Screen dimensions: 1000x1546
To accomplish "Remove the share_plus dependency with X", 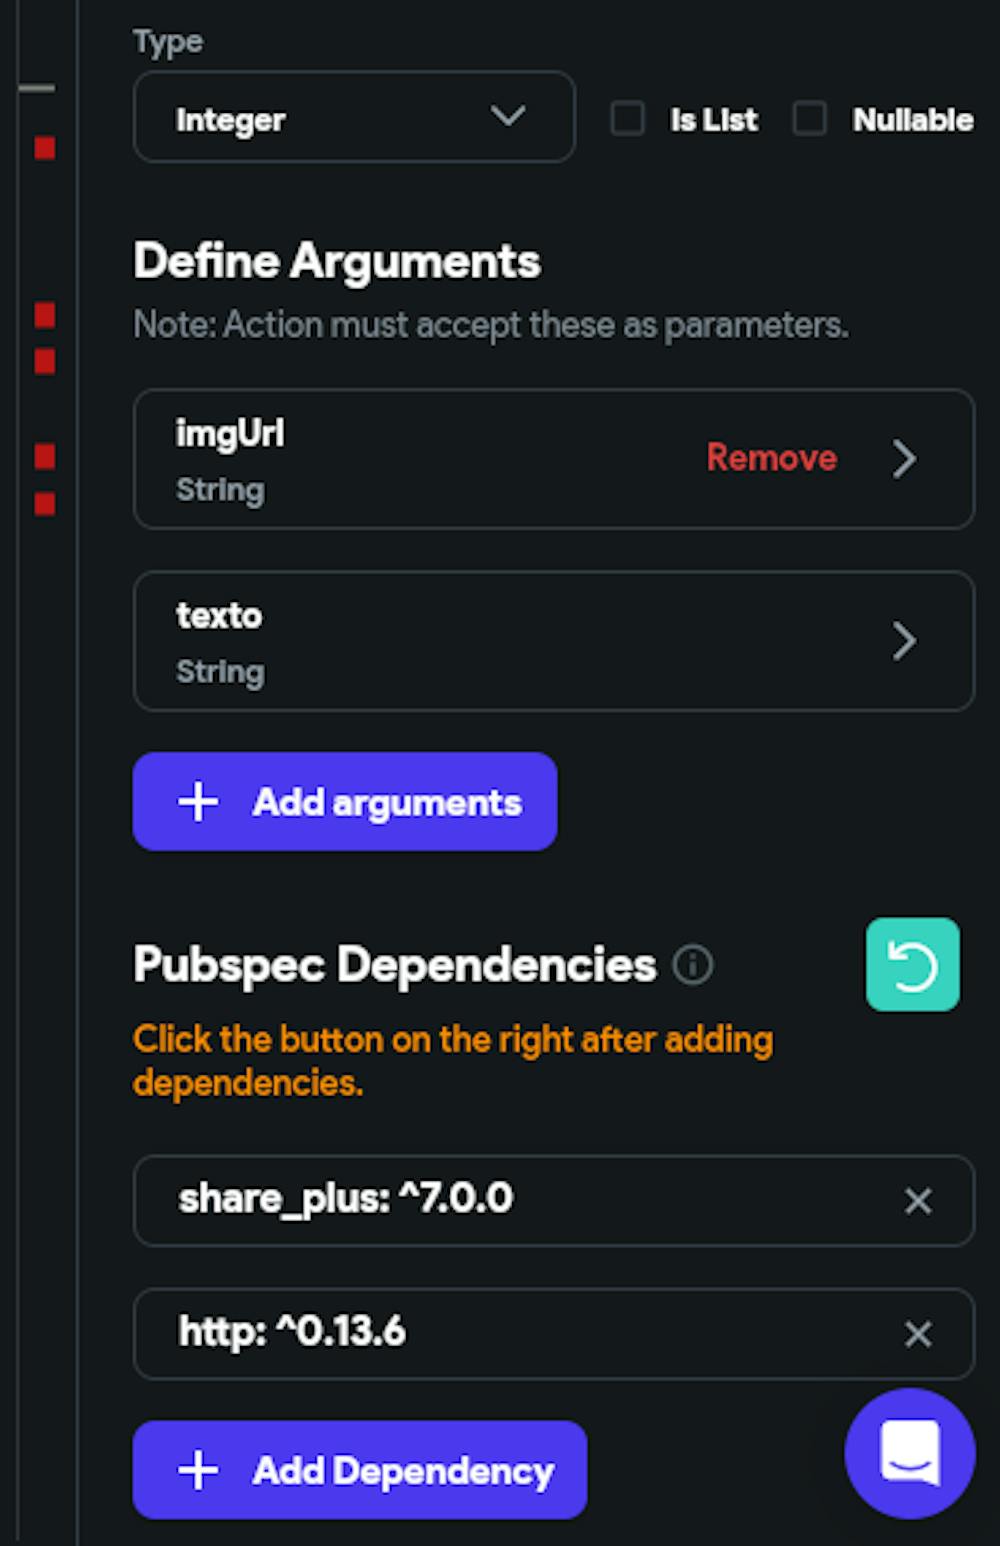I will point(917,1200).
